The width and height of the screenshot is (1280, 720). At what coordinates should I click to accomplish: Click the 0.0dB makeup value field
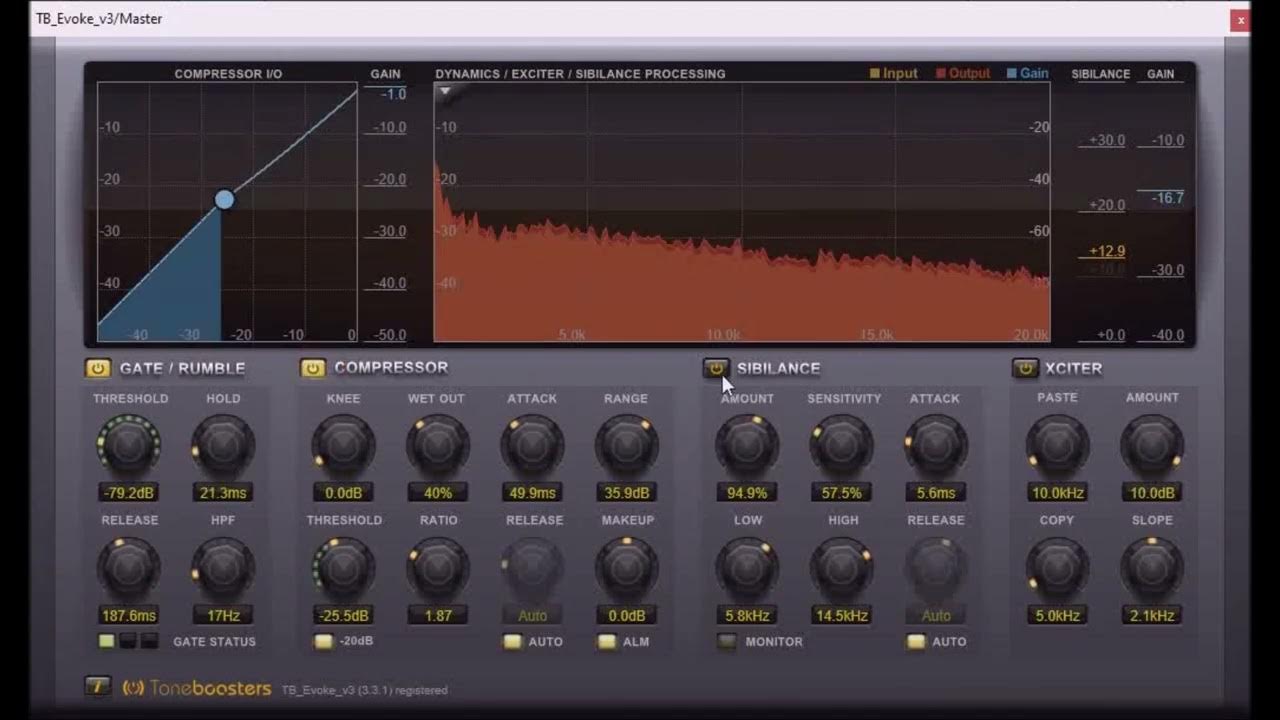tap(626, 616)
